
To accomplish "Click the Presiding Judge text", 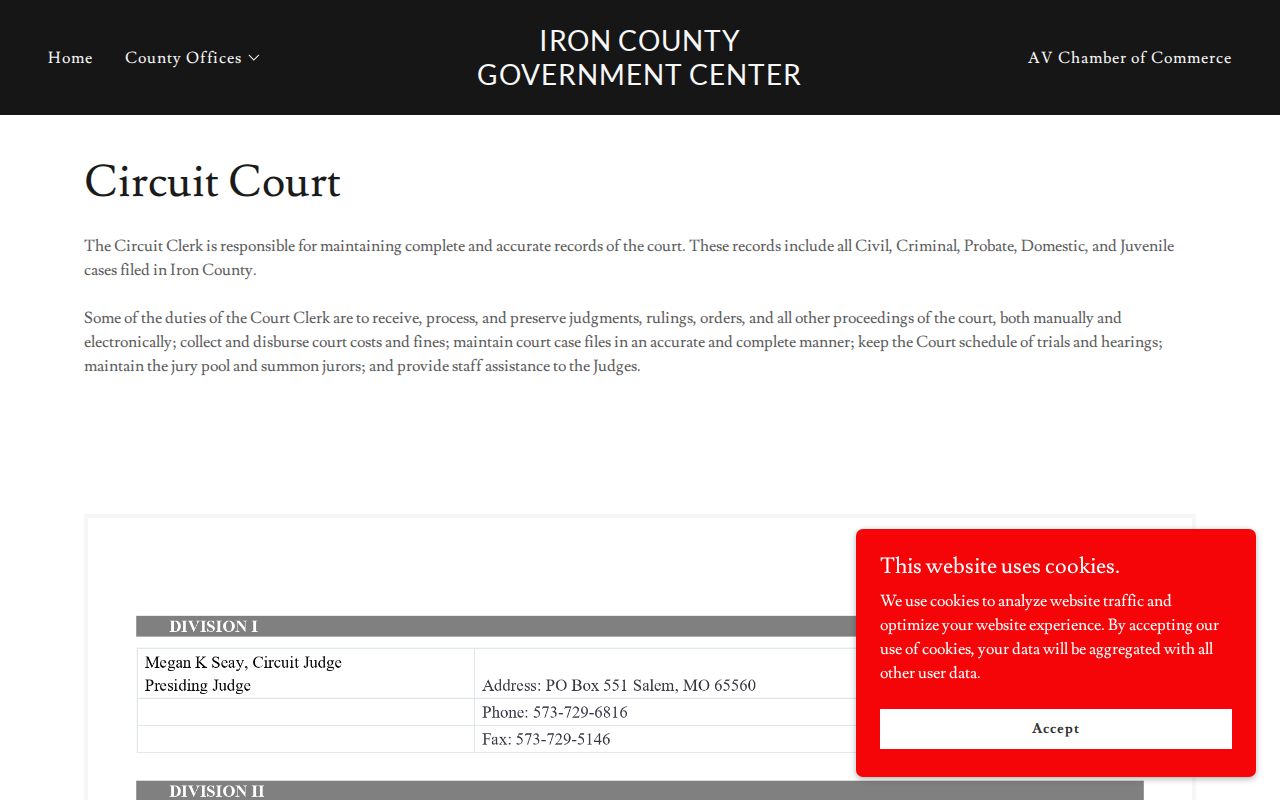I will tap(198, 685).
